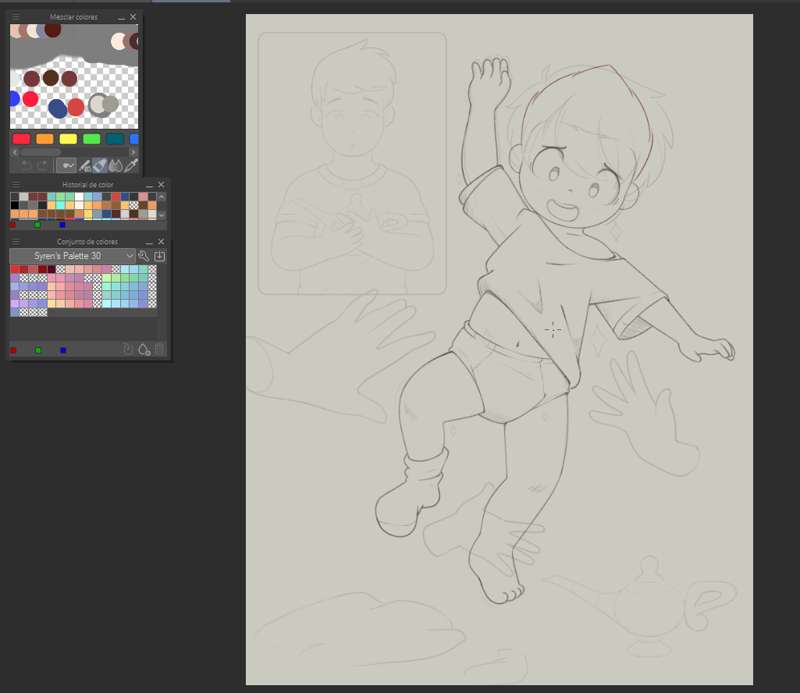Pick the green preset color swatch
800x693 pixels.
91,139
